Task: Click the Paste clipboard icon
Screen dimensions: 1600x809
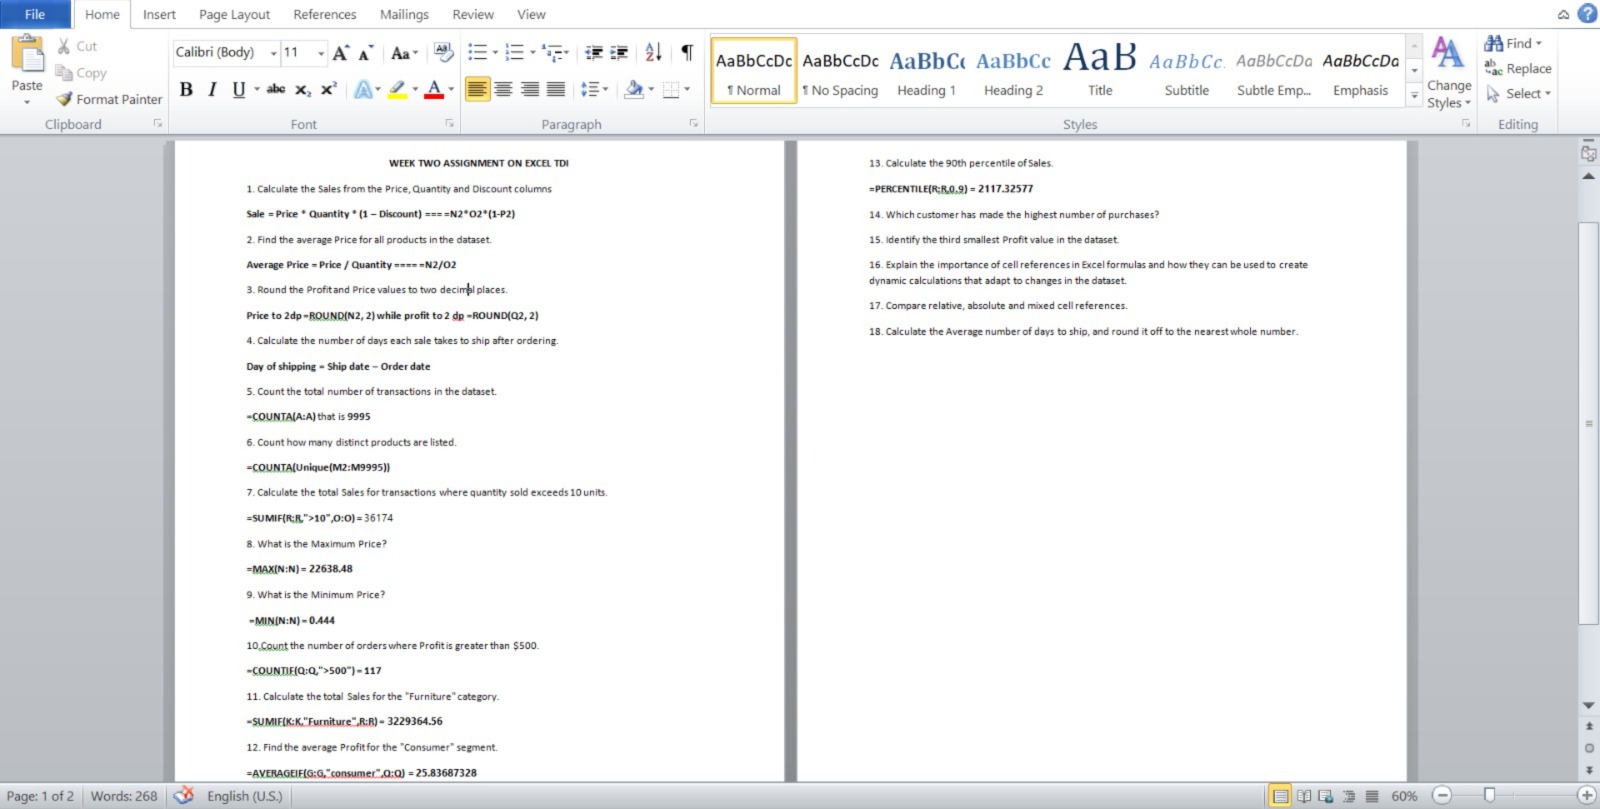Action: 27,55
